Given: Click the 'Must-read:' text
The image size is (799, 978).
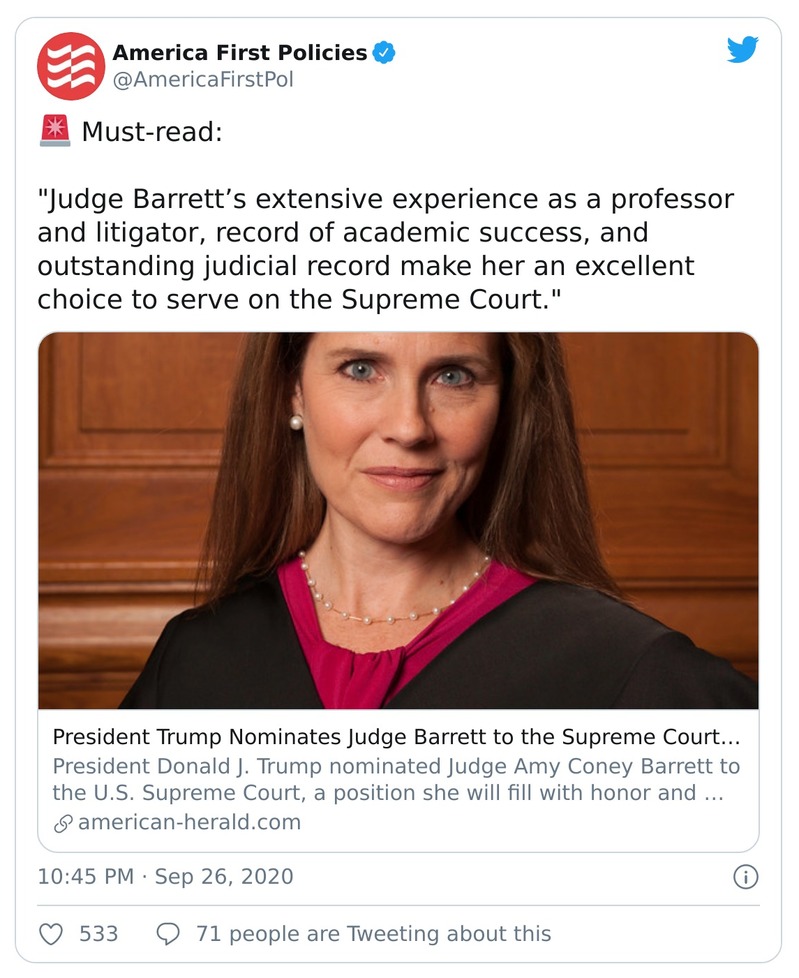Looking at the screenshot, I should tap(151, 131).
